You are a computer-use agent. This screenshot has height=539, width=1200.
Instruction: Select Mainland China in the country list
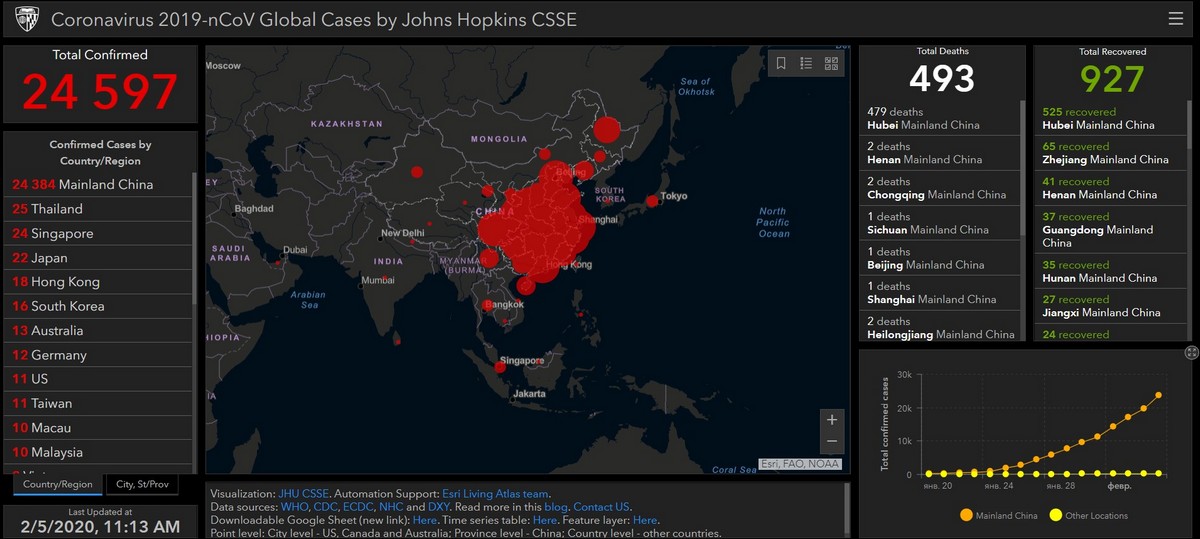(x=99, y=184)
